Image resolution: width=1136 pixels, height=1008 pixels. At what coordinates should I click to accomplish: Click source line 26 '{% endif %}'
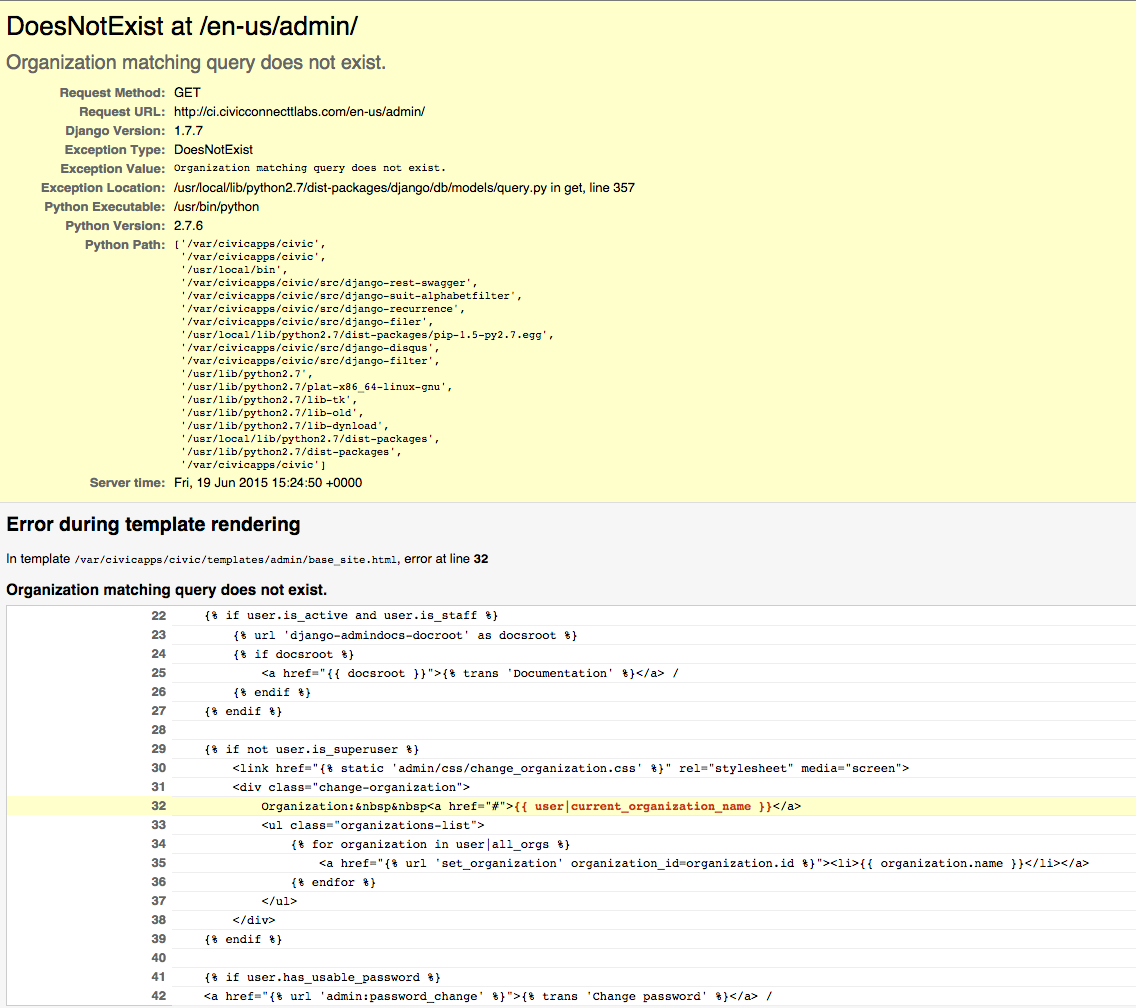point(272,692)
